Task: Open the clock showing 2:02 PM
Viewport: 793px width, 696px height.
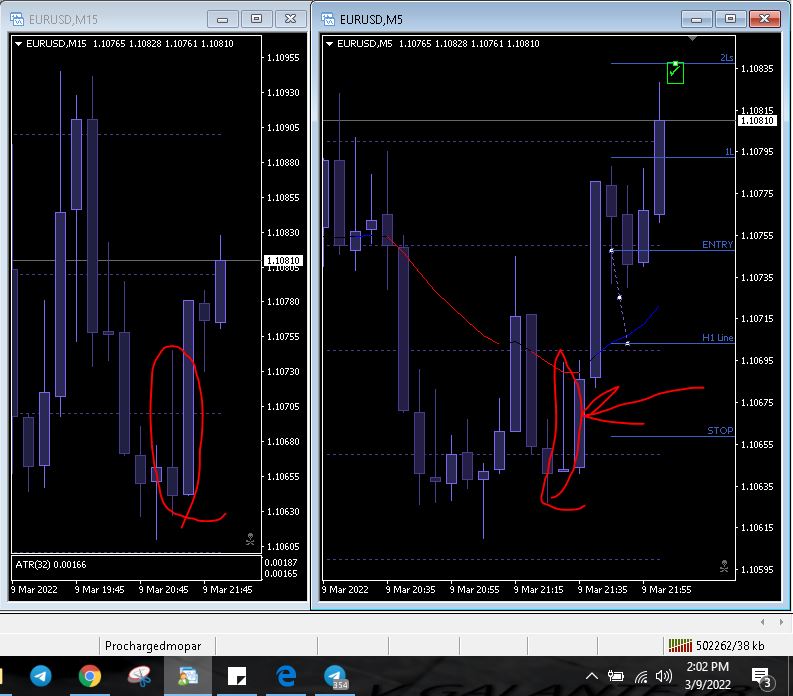Action: coord(708,676)
